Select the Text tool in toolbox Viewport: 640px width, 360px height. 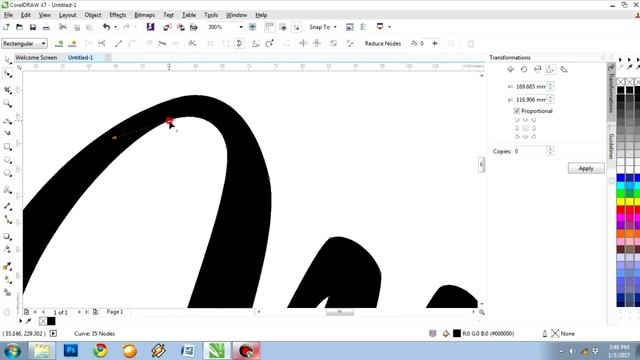click(x=7, y=190)
